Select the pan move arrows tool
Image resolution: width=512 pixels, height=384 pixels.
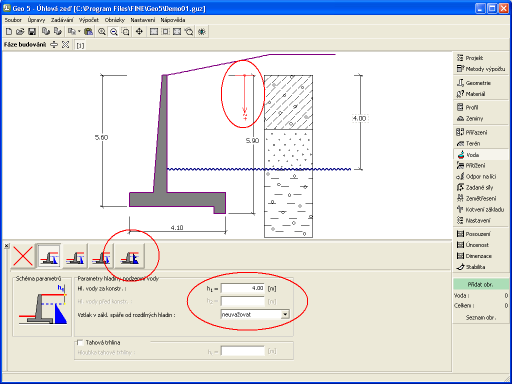pyautogui.click(x=139, y=32)
